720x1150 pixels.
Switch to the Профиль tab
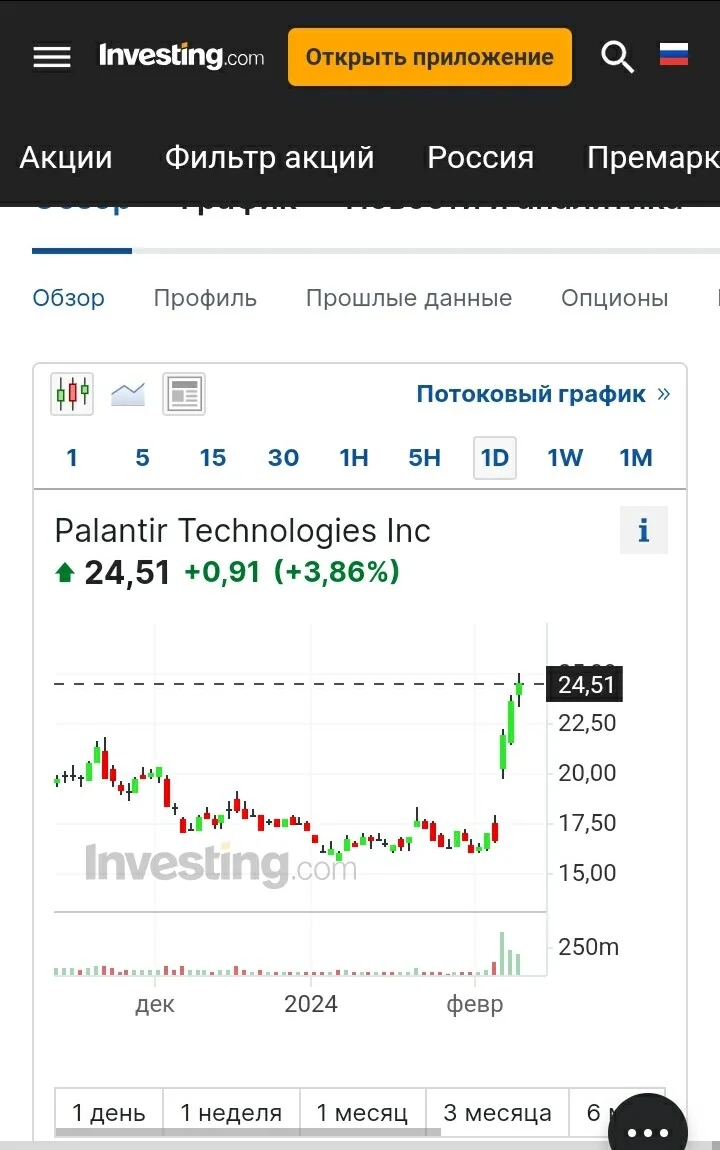coord(205,298)
